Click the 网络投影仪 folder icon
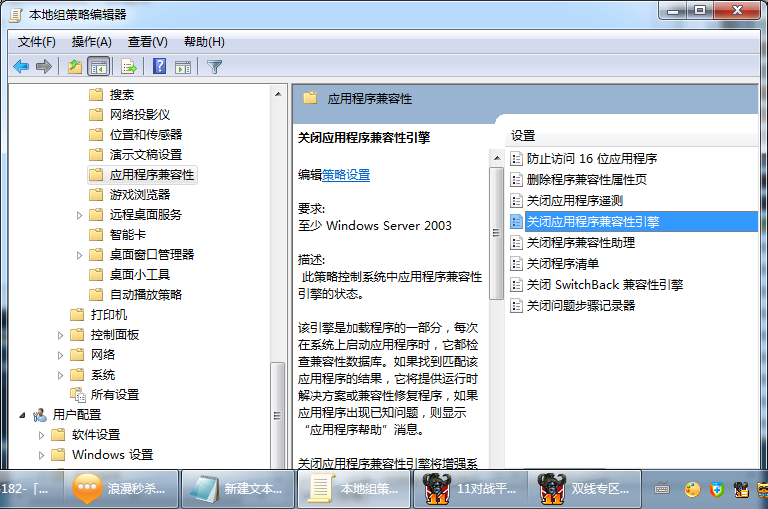The image size is (768, 509). pyautogui.click(x=96, y=114)
